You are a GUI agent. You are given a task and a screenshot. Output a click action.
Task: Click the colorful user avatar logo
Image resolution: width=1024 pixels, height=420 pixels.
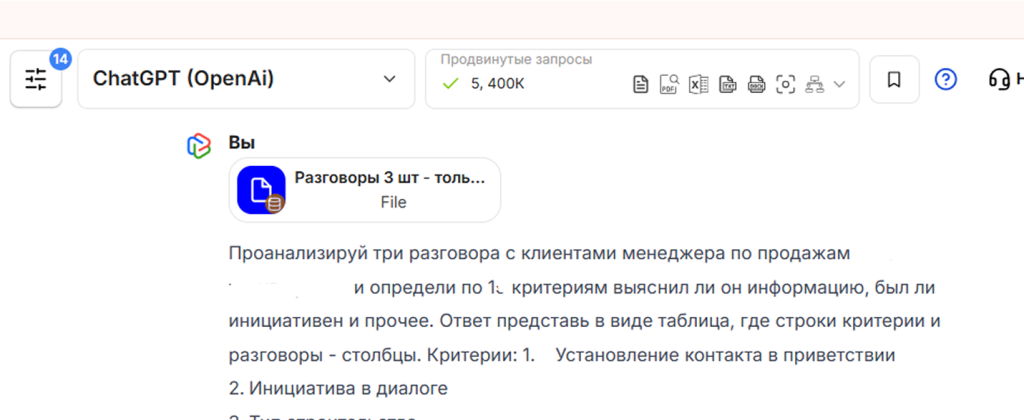click(199, 145)
